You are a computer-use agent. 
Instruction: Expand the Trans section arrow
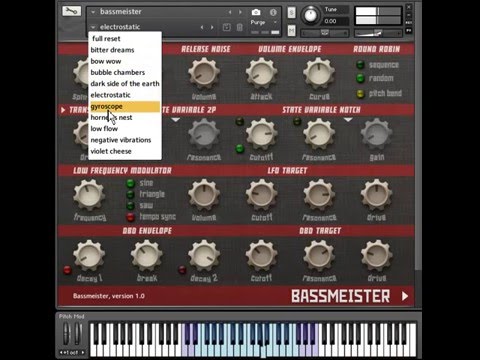pos(63,110)
